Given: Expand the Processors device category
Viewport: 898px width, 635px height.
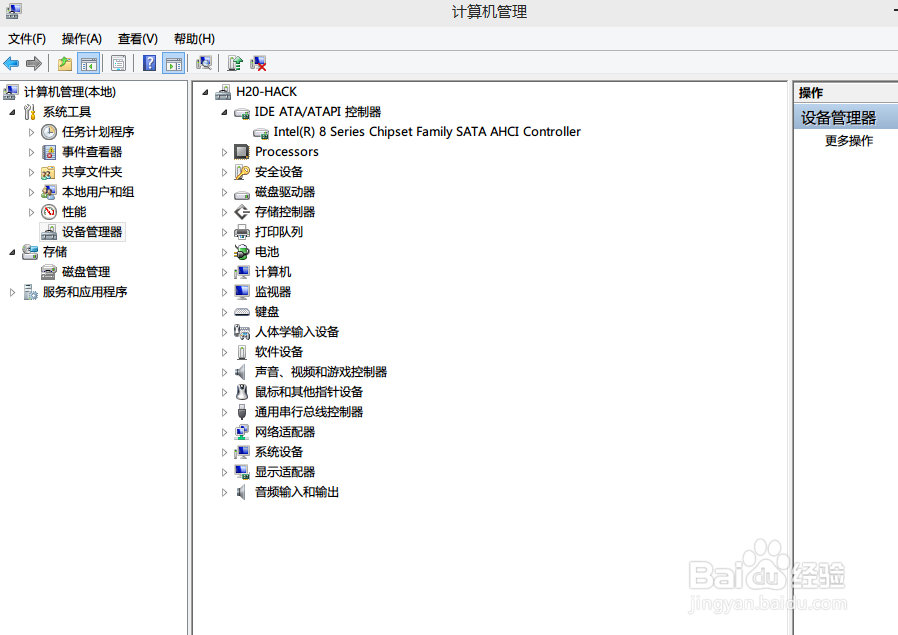Looking at the screenshot, I should pos(224,152).
